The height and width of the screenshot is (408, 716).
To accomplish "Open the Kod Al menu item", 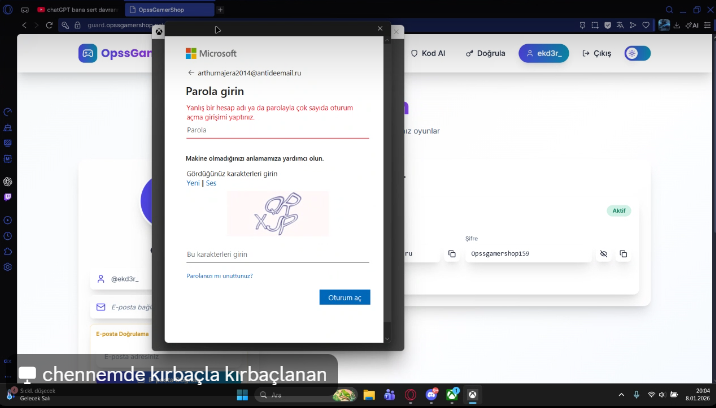I will 428,53.
